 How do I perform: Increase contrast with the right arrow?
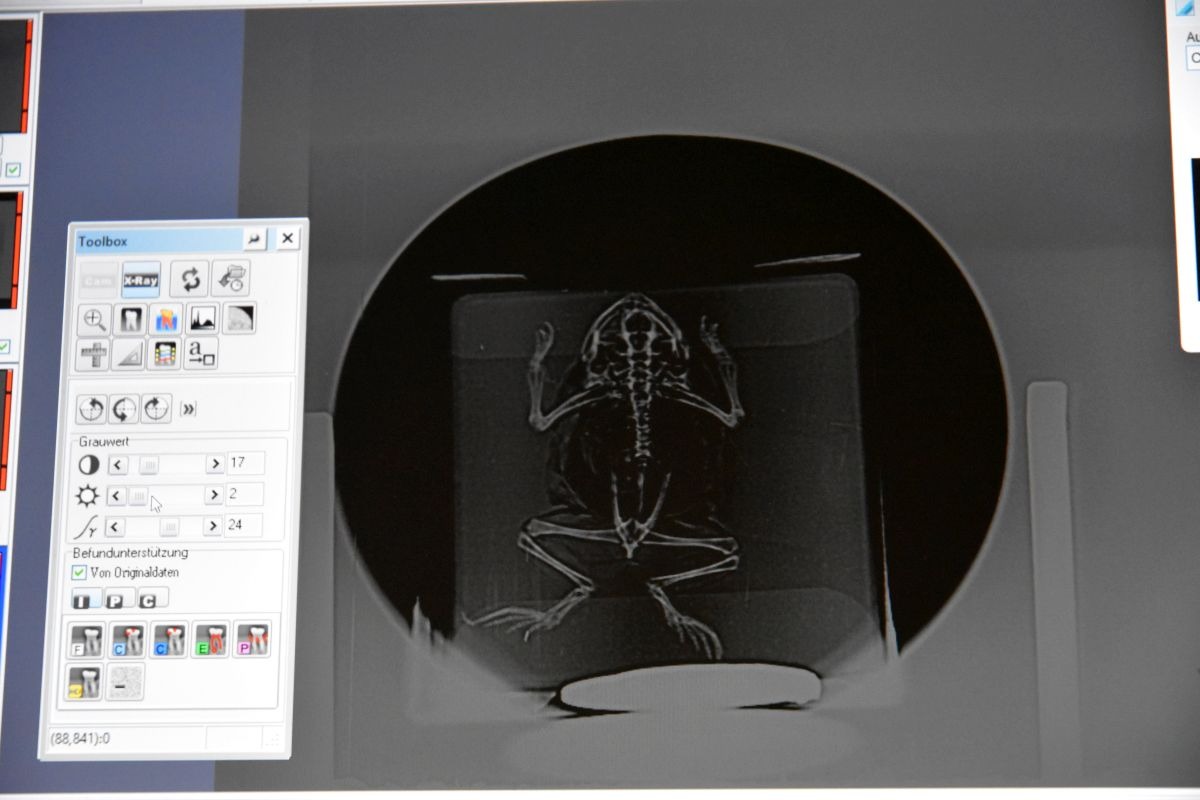pyautogui.click(x=214, y=464)
